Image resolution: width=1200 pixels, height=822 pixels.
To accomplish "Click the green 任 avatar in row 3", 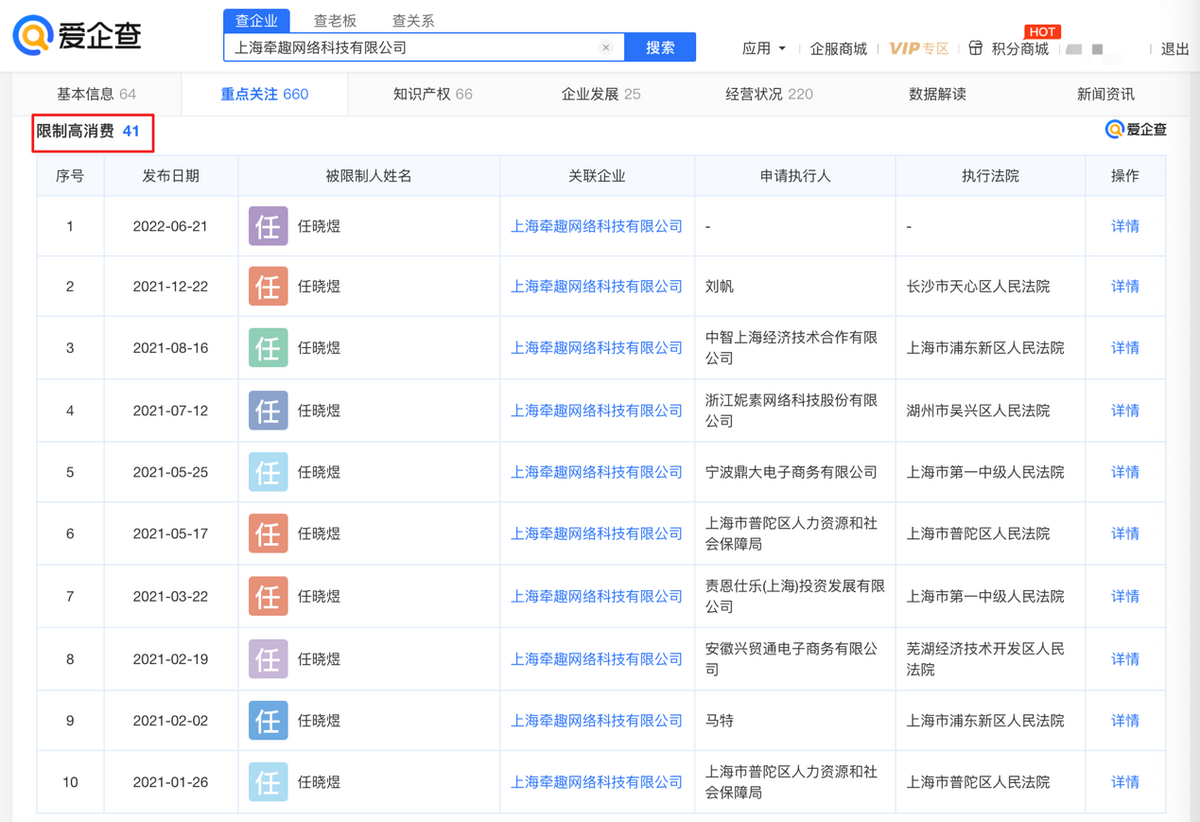I will pyautogui.click(x=267, y=348).
